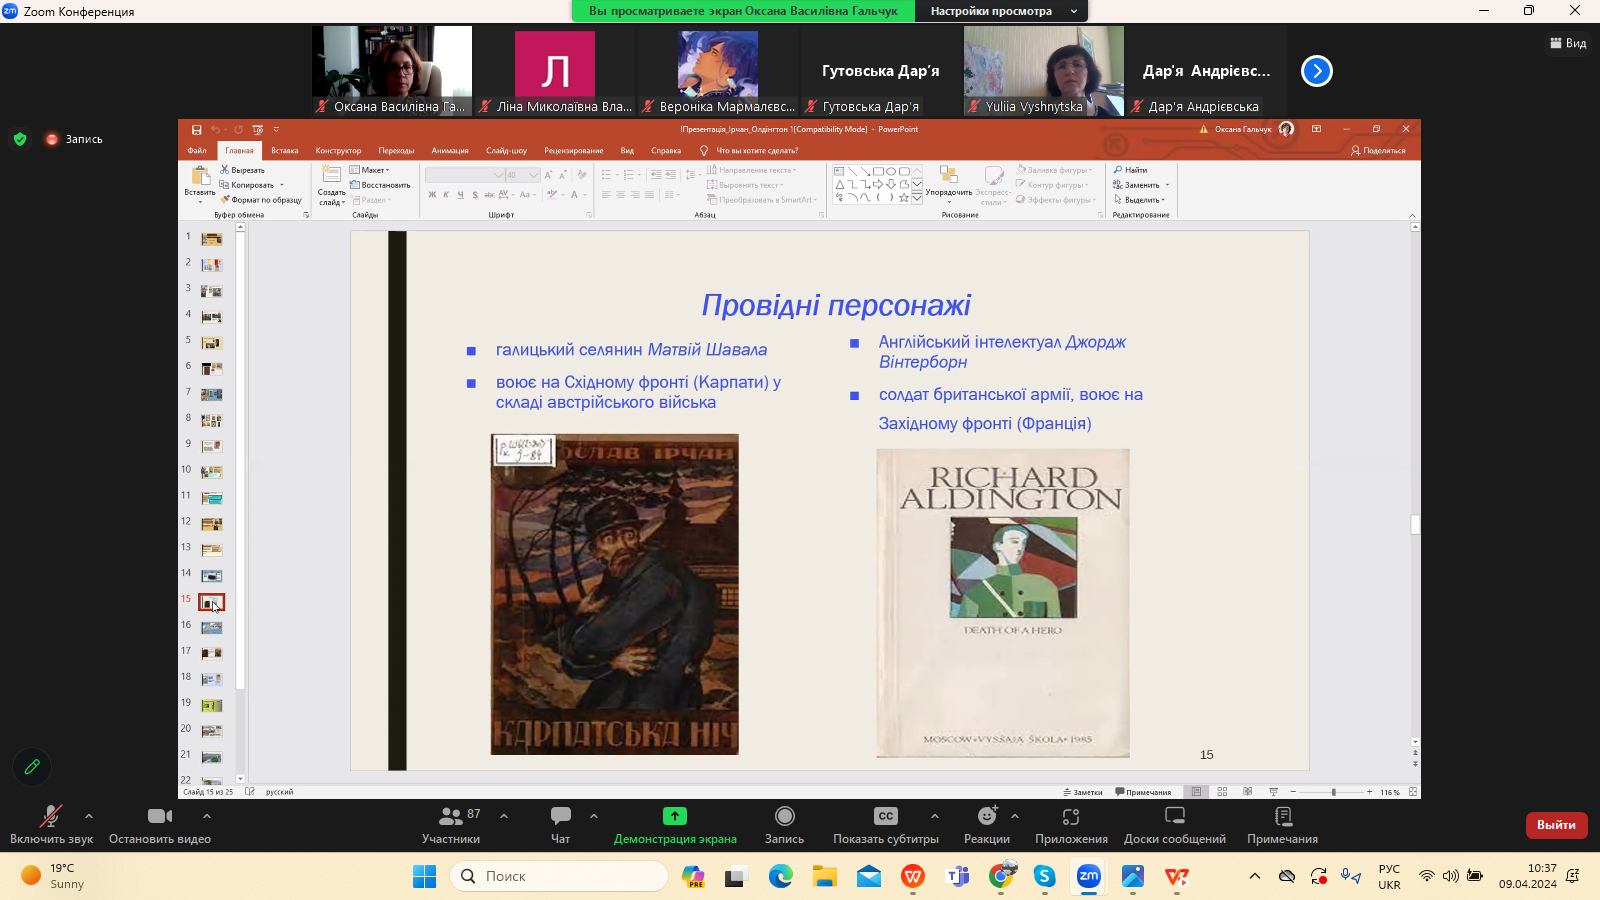Image resolution: width=1600 pixels, height=900 pixels.
Task: Open Microsoft Edge from the taskbar
Action: tap(780, 877)
